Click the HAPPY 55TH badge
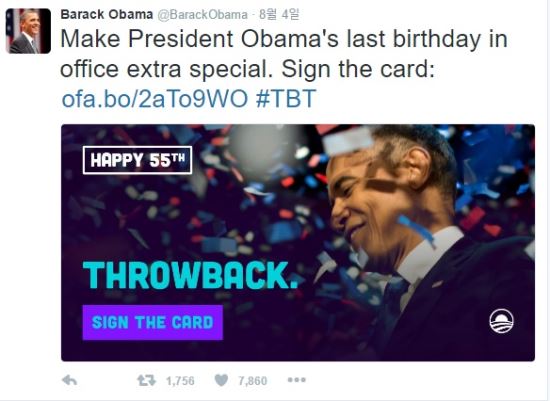This screenshot has width=550, height=401. (x=138, y=160)
